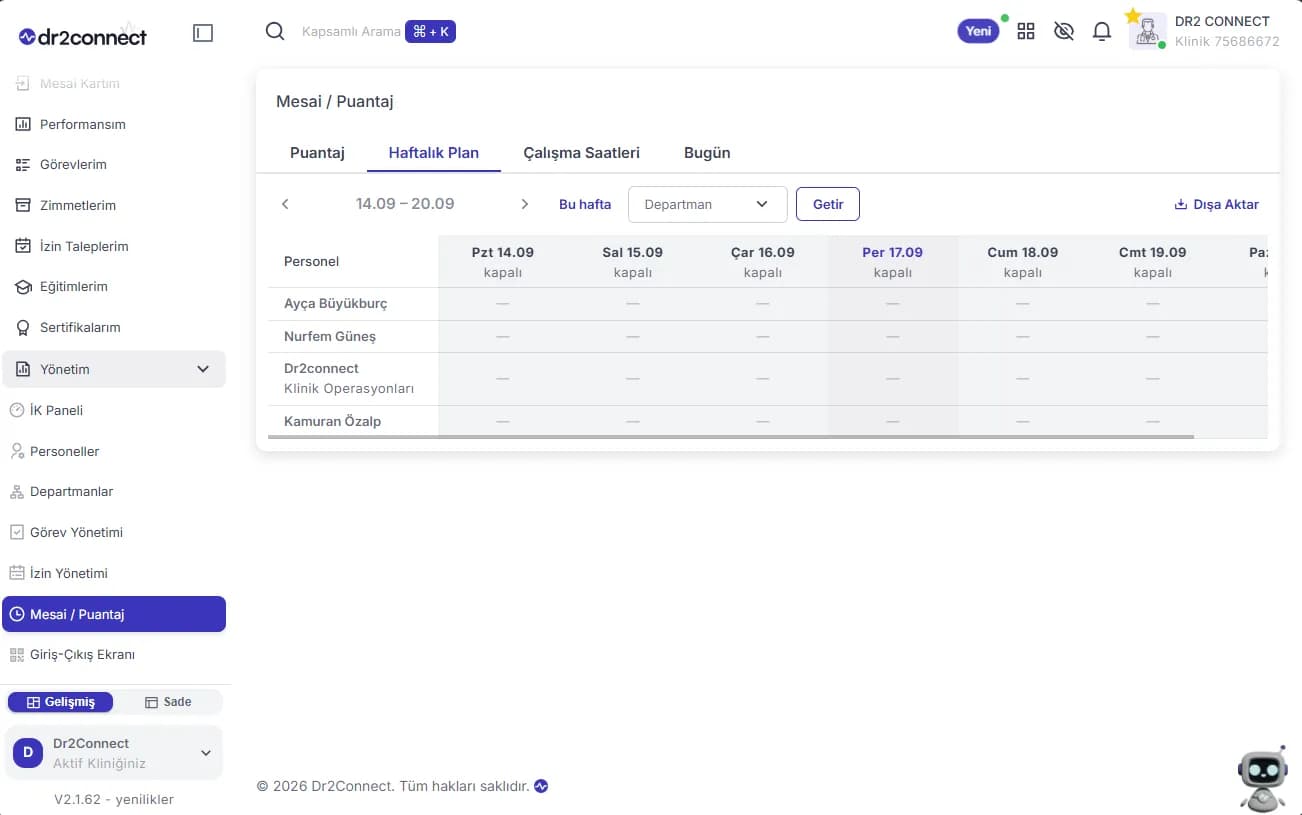Switch to Sade view mode
The width and height of the screenshot is (1302, 815).
coord(168,702)
